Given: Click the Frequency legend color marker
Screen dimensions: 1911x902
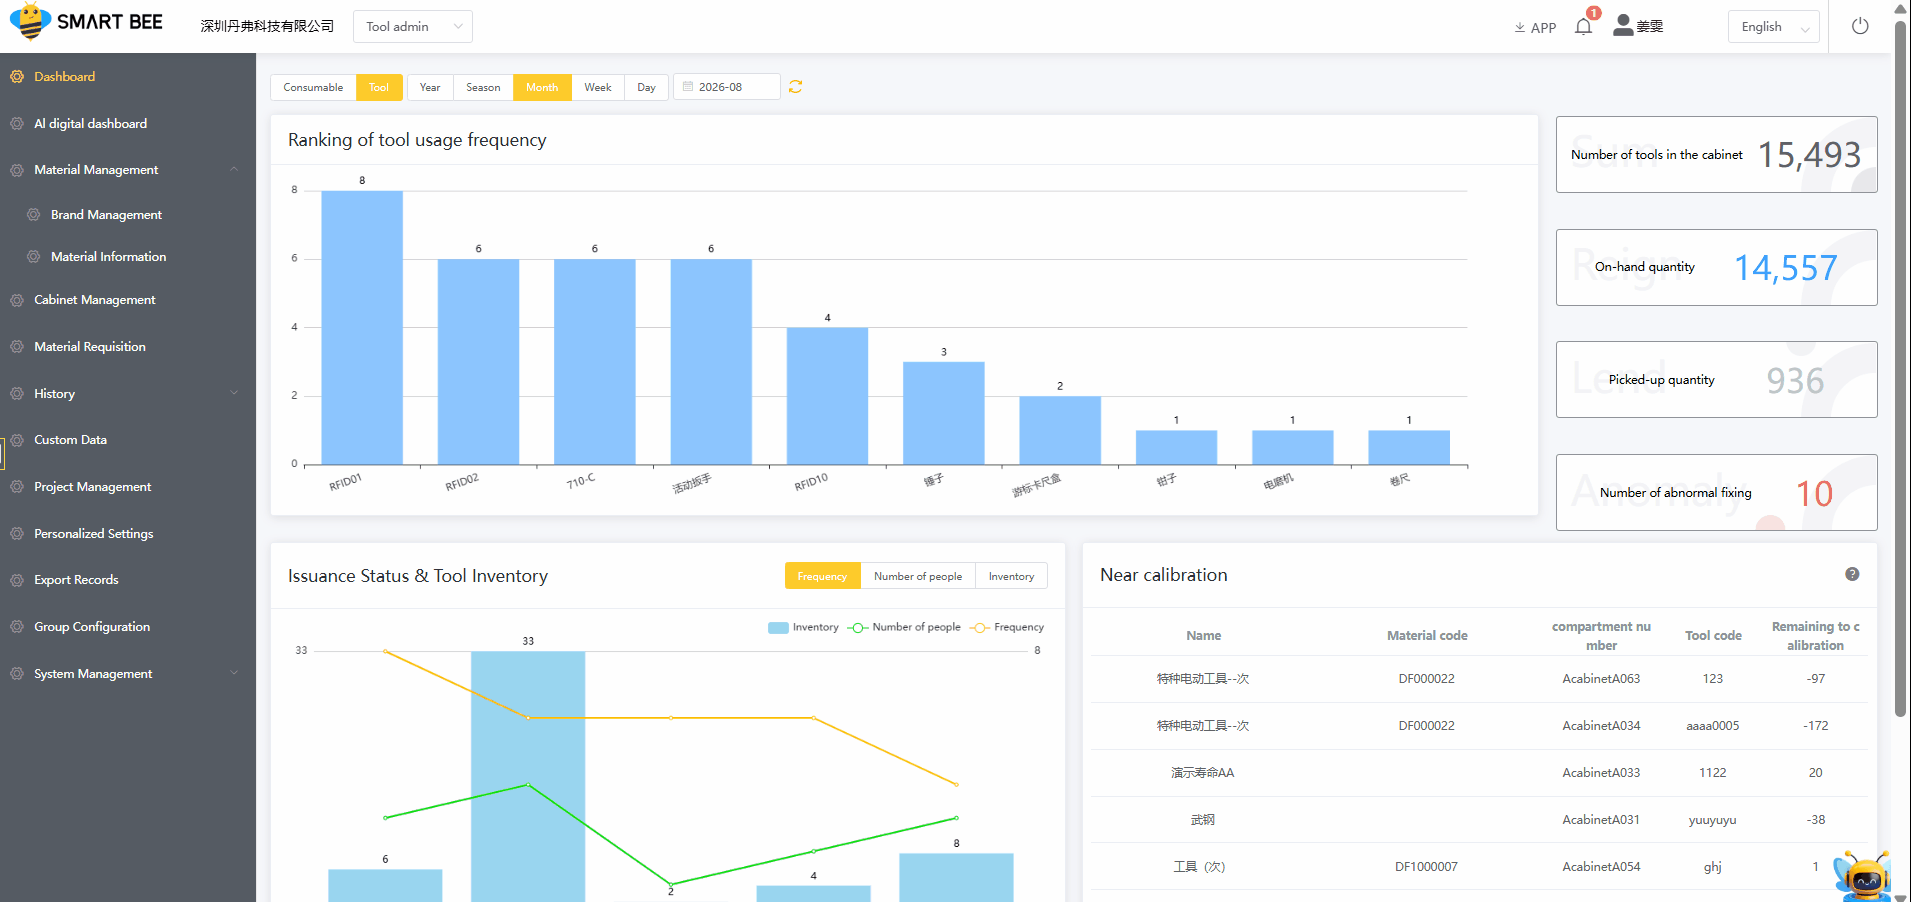Looking at the screenshot, I should 980,627.
